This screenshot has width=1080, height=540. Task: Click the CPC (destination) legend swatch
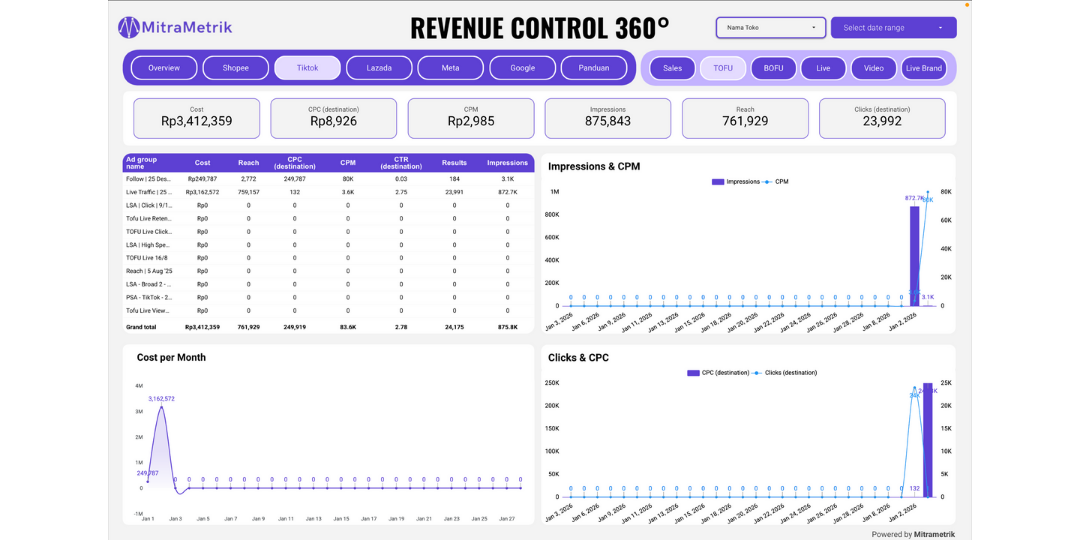coord(693,373)
